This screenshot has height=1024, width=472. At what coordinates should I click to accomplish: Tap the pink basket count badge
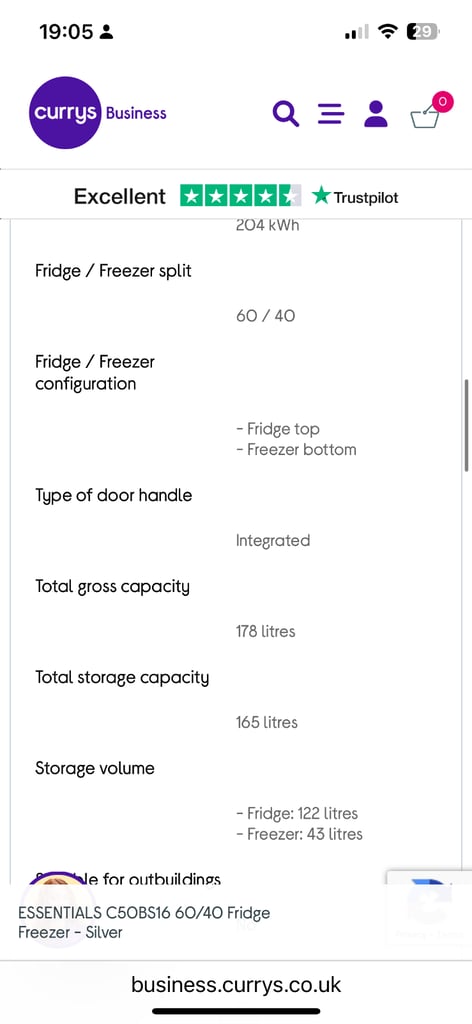[x=443, y=101]
